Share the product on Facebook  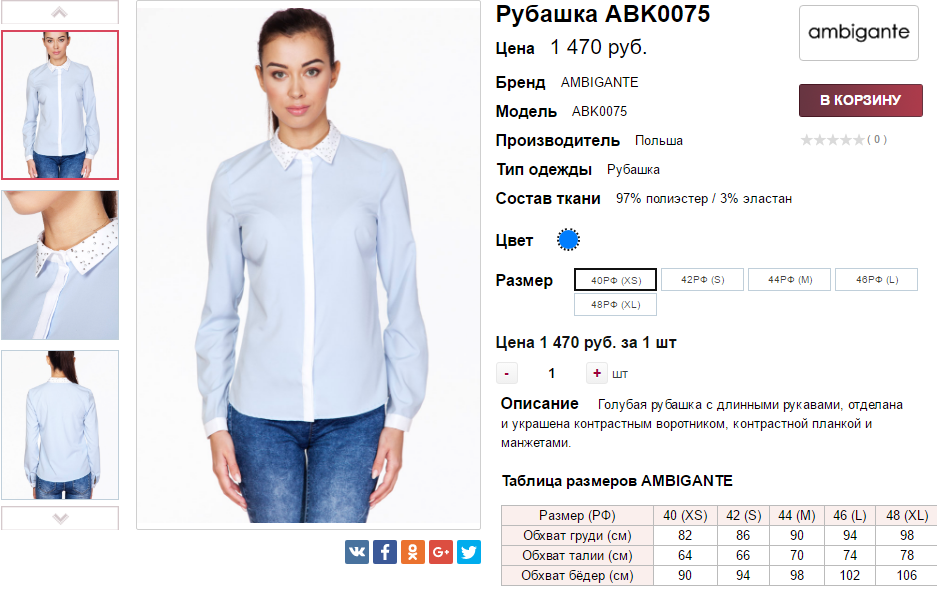(385, 552)
